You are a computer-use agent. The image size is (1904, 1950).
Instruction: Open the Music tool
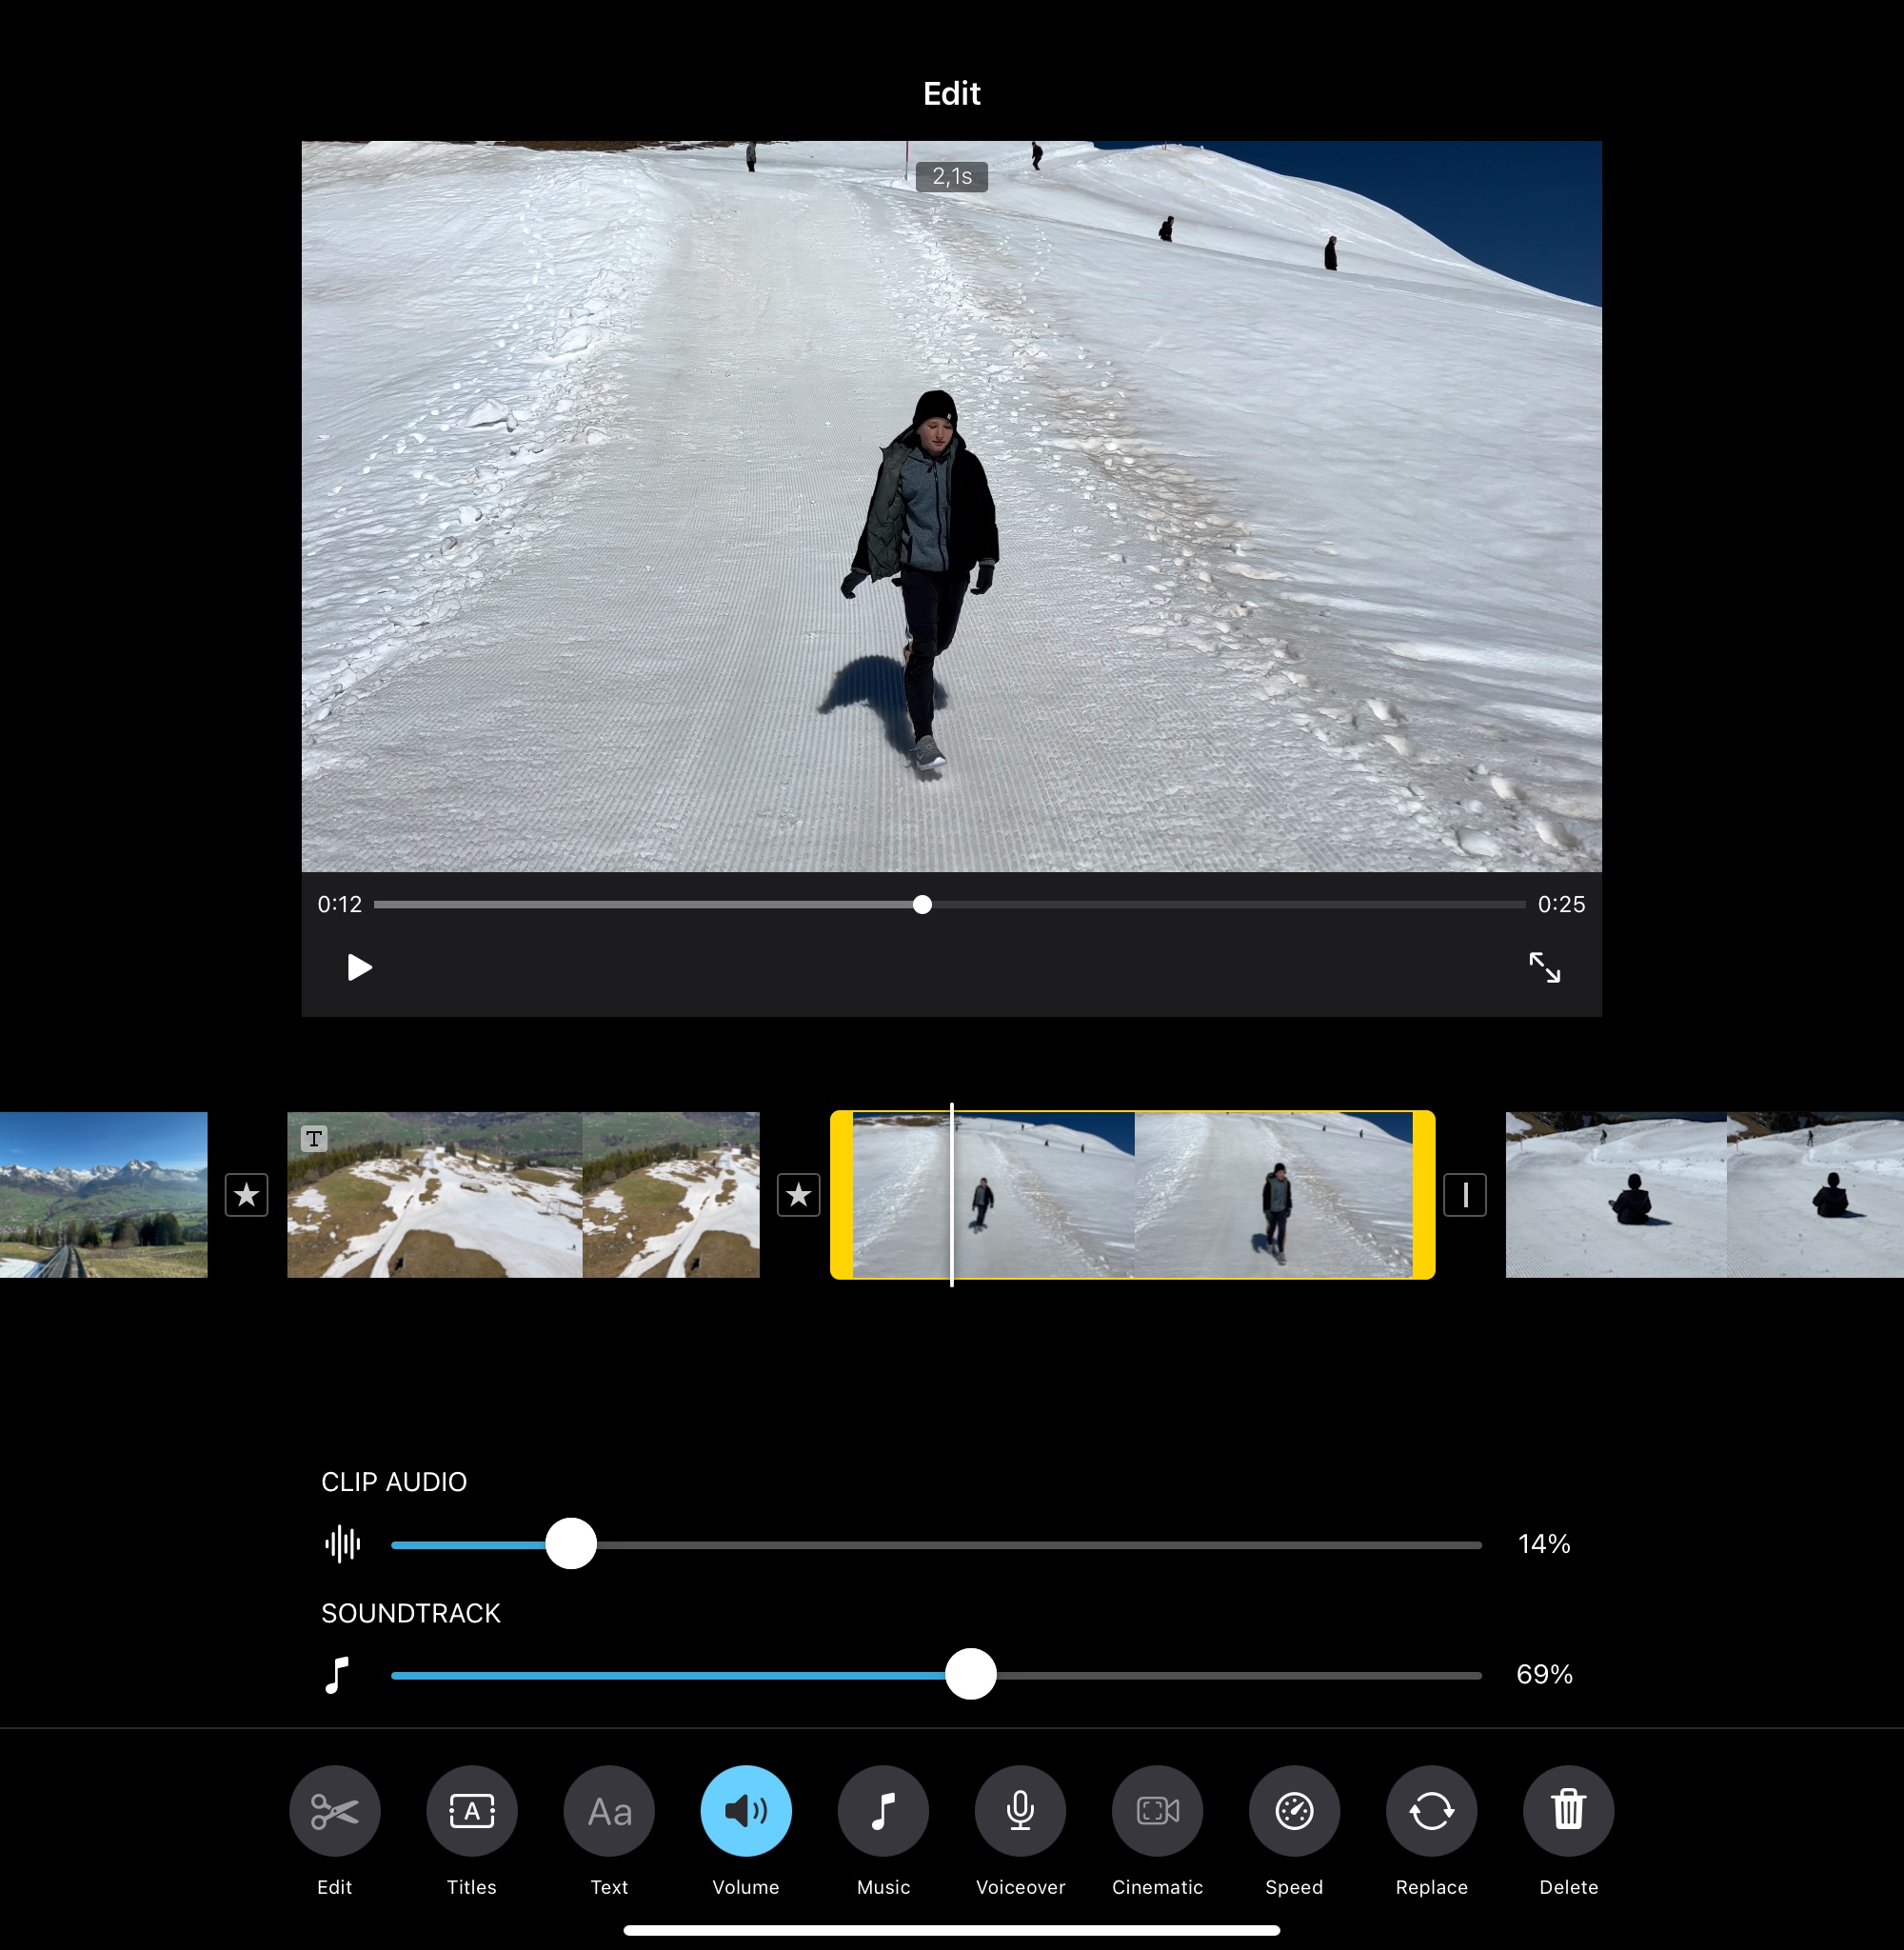click(883, 1810)
